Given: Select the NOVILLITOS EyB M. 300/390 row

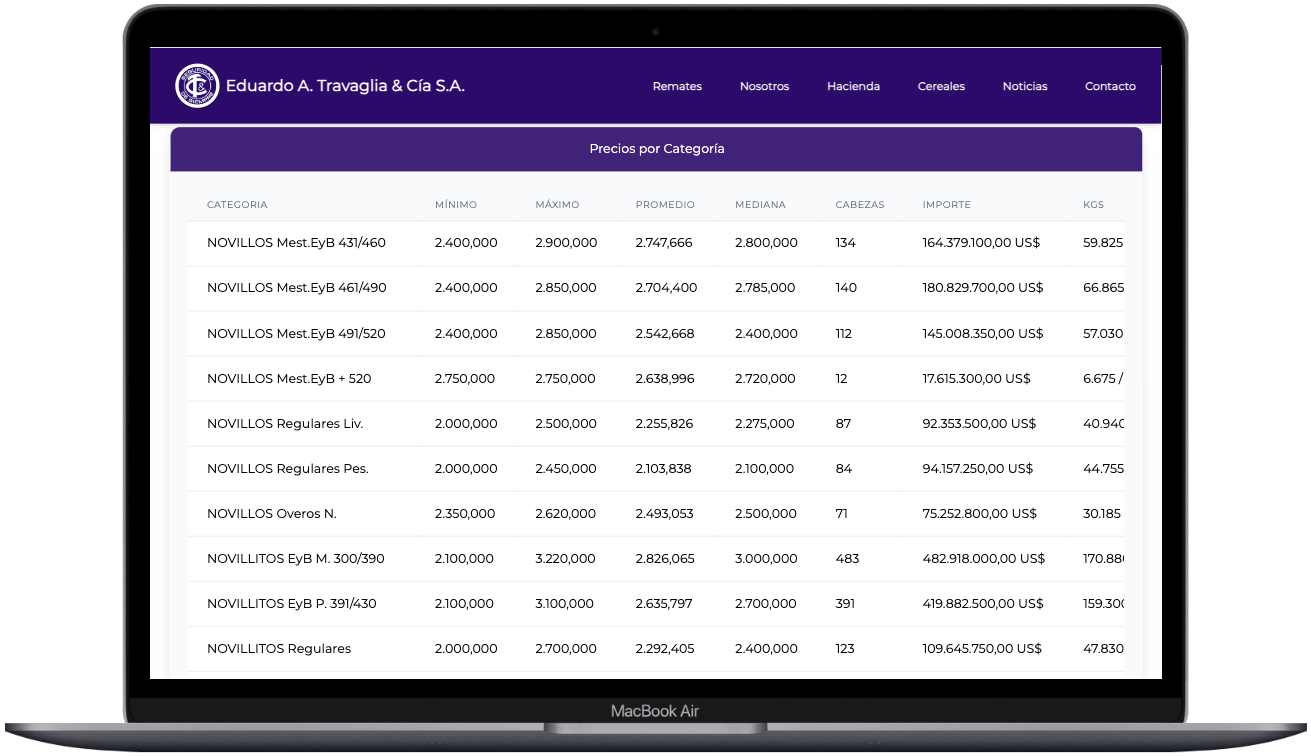Looking at the screenshot, I should click(295, 559).
